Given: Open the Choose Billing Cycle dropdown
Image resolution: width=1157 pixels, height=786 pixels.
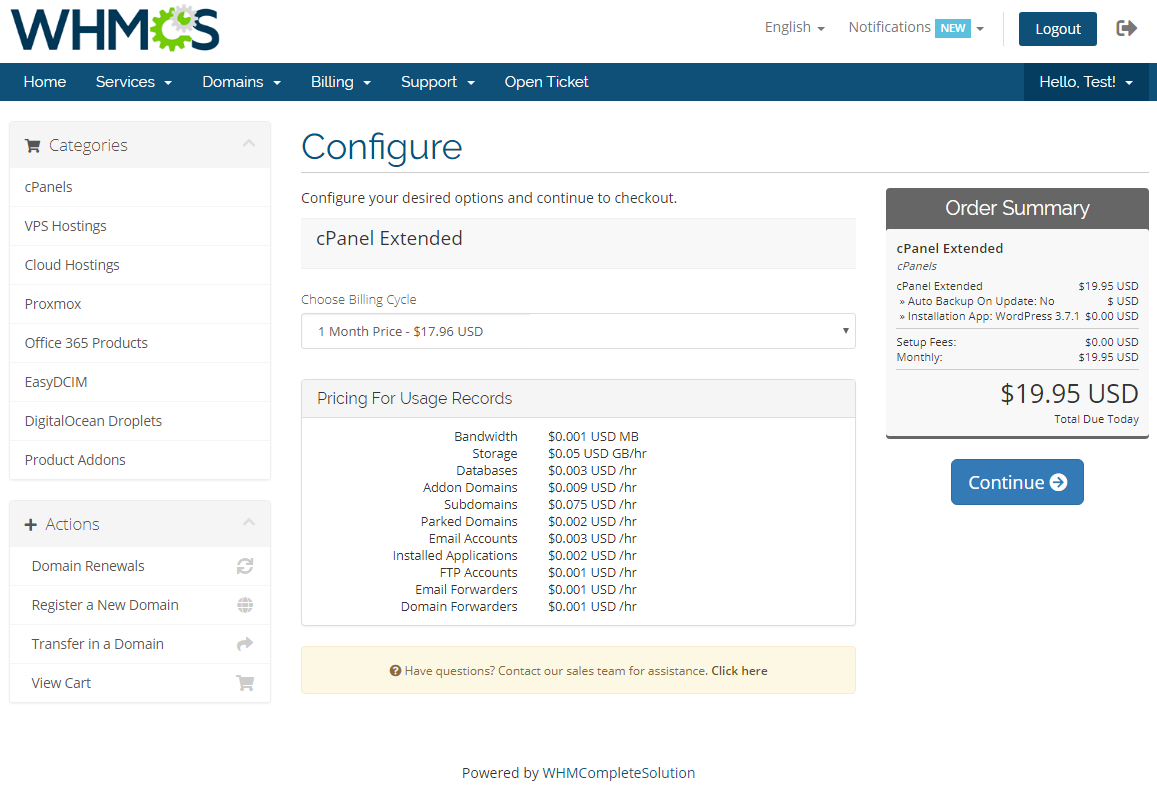Looking at the screenshot, I should pos(578,331).
